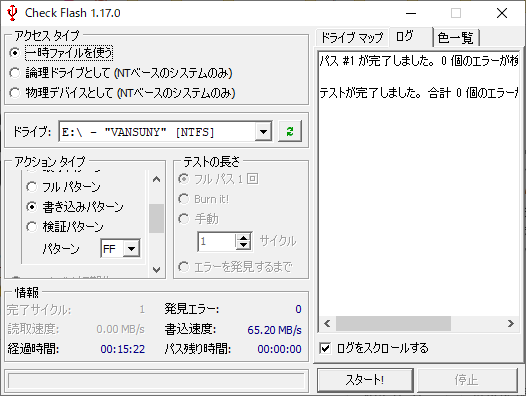
Task: Choose フル パターン action type
Action: click(x=32, y=187)
